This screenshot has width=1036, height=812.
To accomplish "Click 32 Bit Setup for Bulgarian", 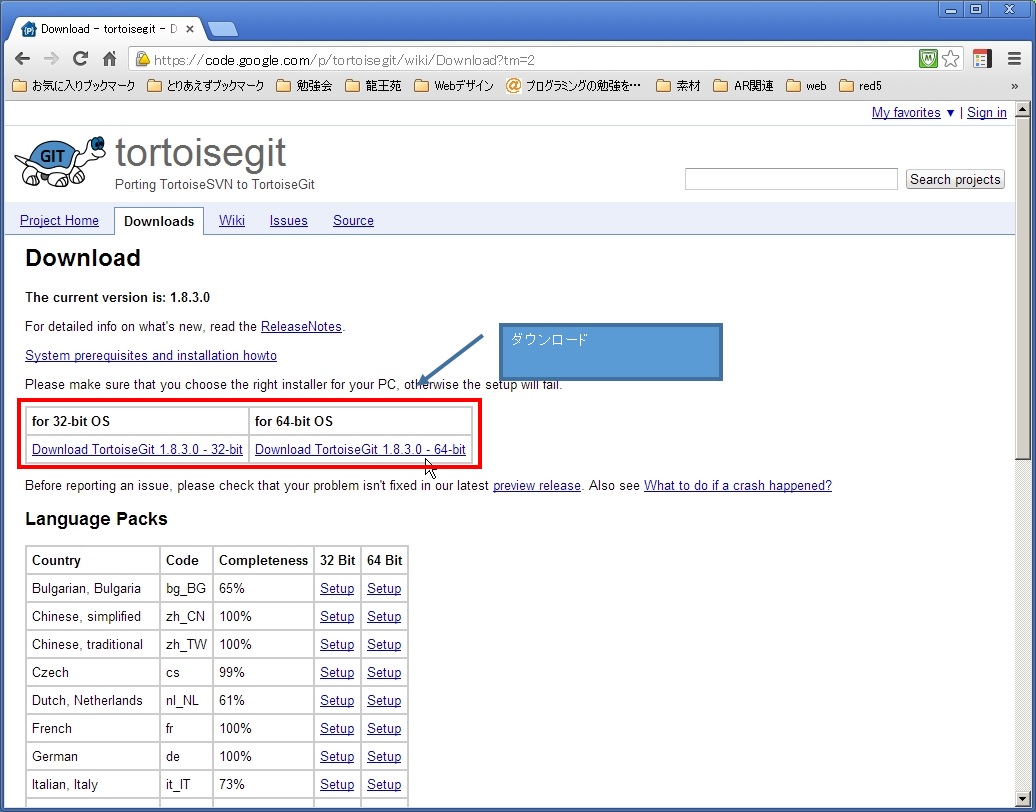I will point(337,588).
